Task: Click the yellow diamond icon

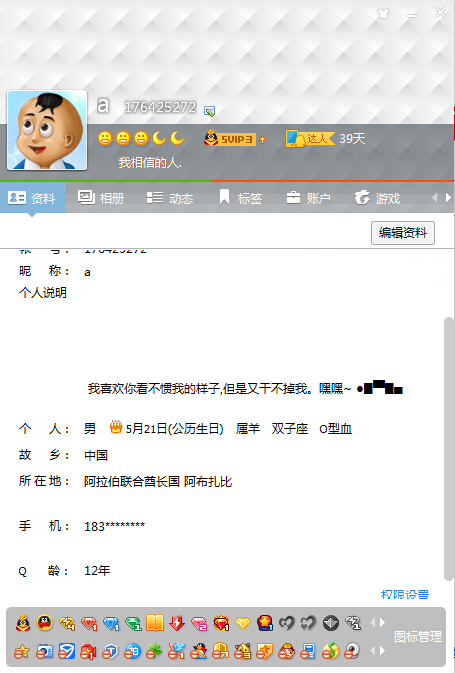Action: [243, 623]
